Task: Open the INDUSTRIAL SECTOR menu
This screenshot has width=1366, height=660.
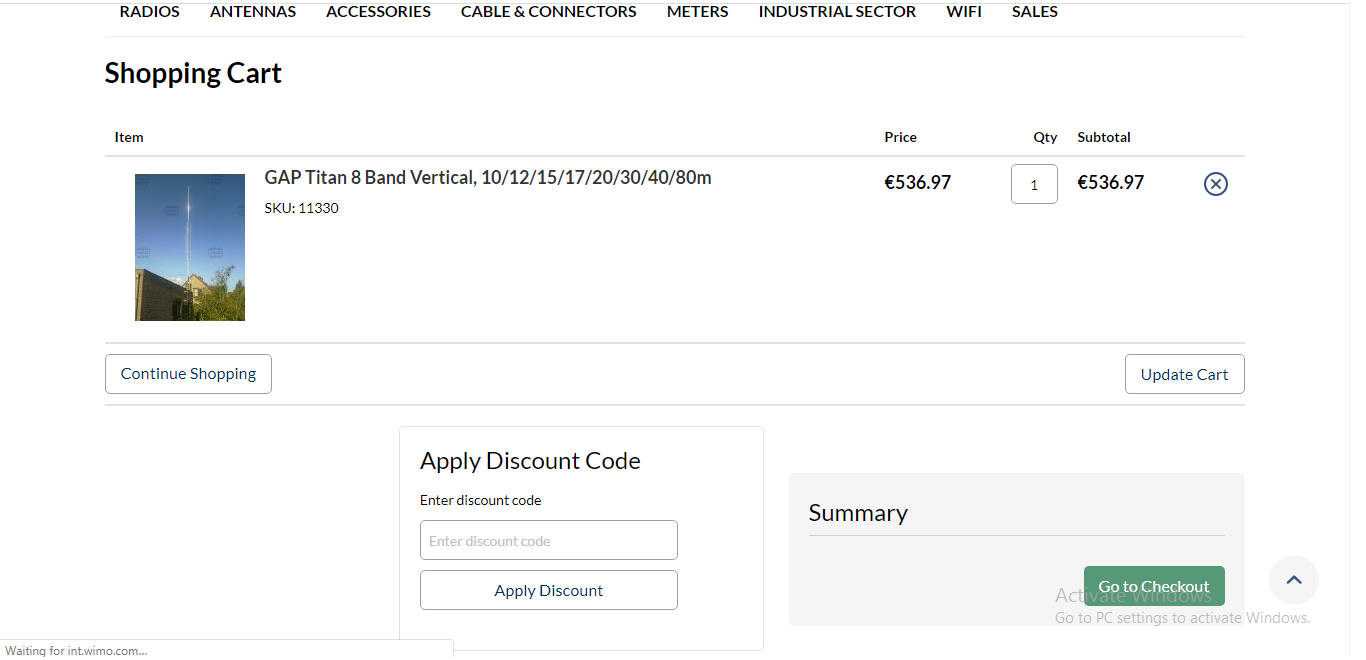Action: pyautogui.click(x=837, y=12)
